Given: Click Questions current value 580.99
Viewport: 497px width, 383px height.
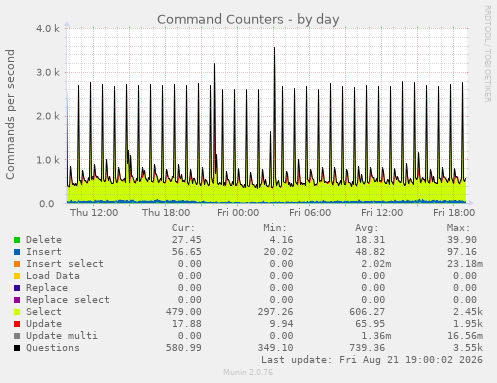Looking at the screenshot, I should tap(184, 348).
